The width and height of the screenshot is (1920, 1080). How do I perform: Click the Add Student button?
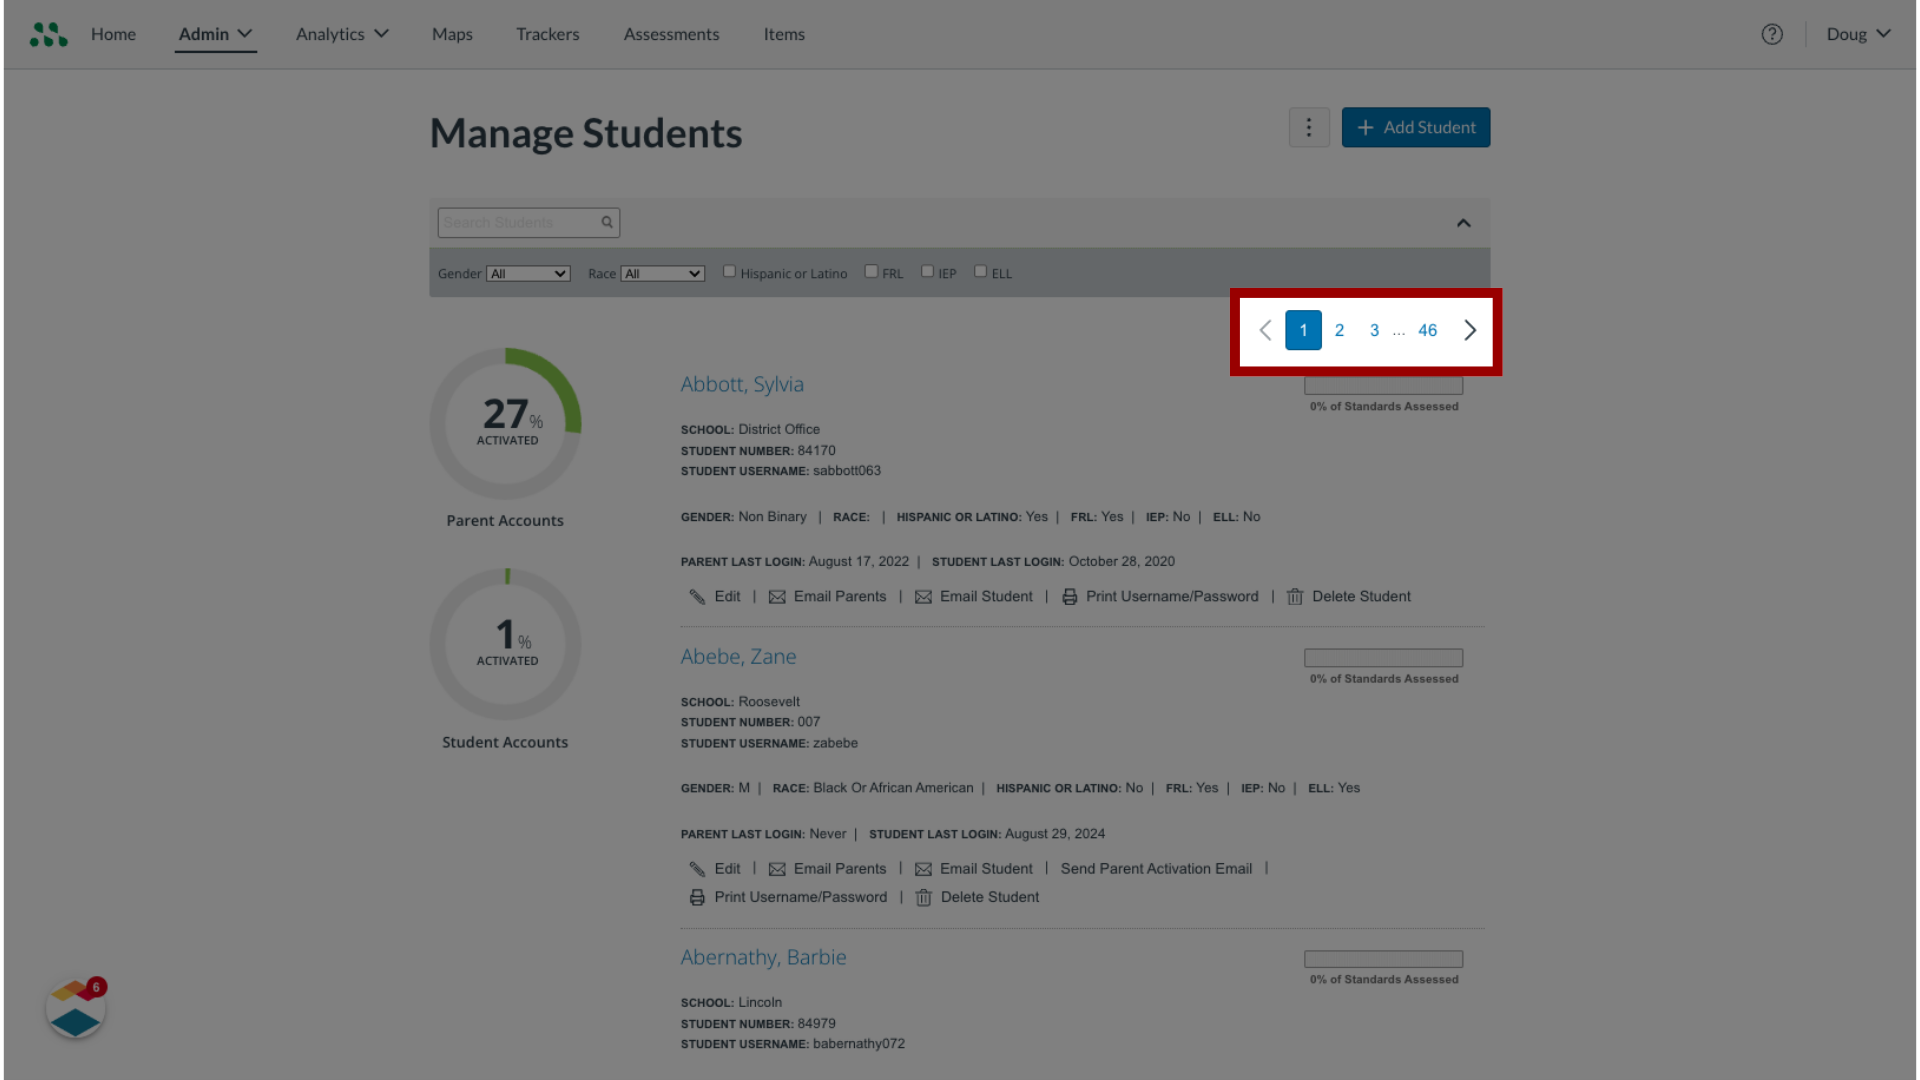click(1416, 127)
